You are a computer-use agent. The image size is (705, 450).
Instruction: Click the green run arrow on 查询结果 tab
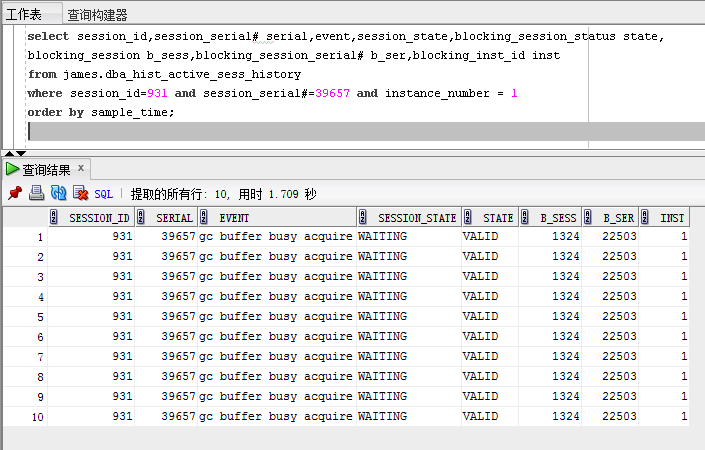(12, 169)
